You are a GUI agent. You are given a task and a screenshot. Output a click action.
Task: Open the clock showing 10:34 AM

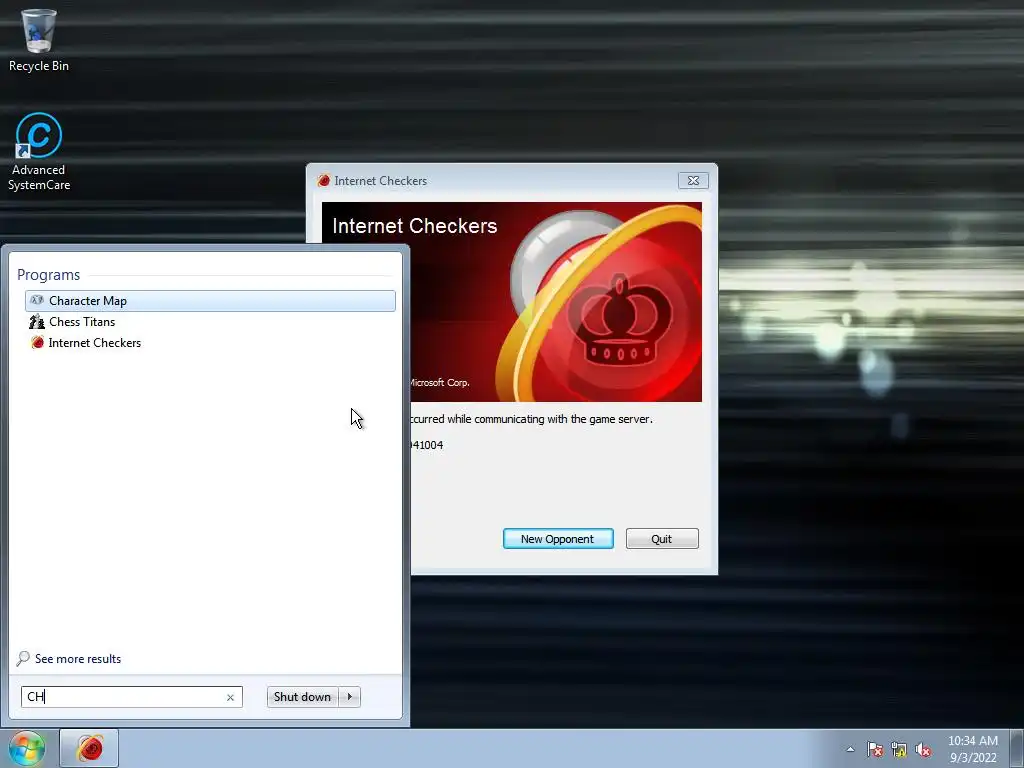[972, 749]
